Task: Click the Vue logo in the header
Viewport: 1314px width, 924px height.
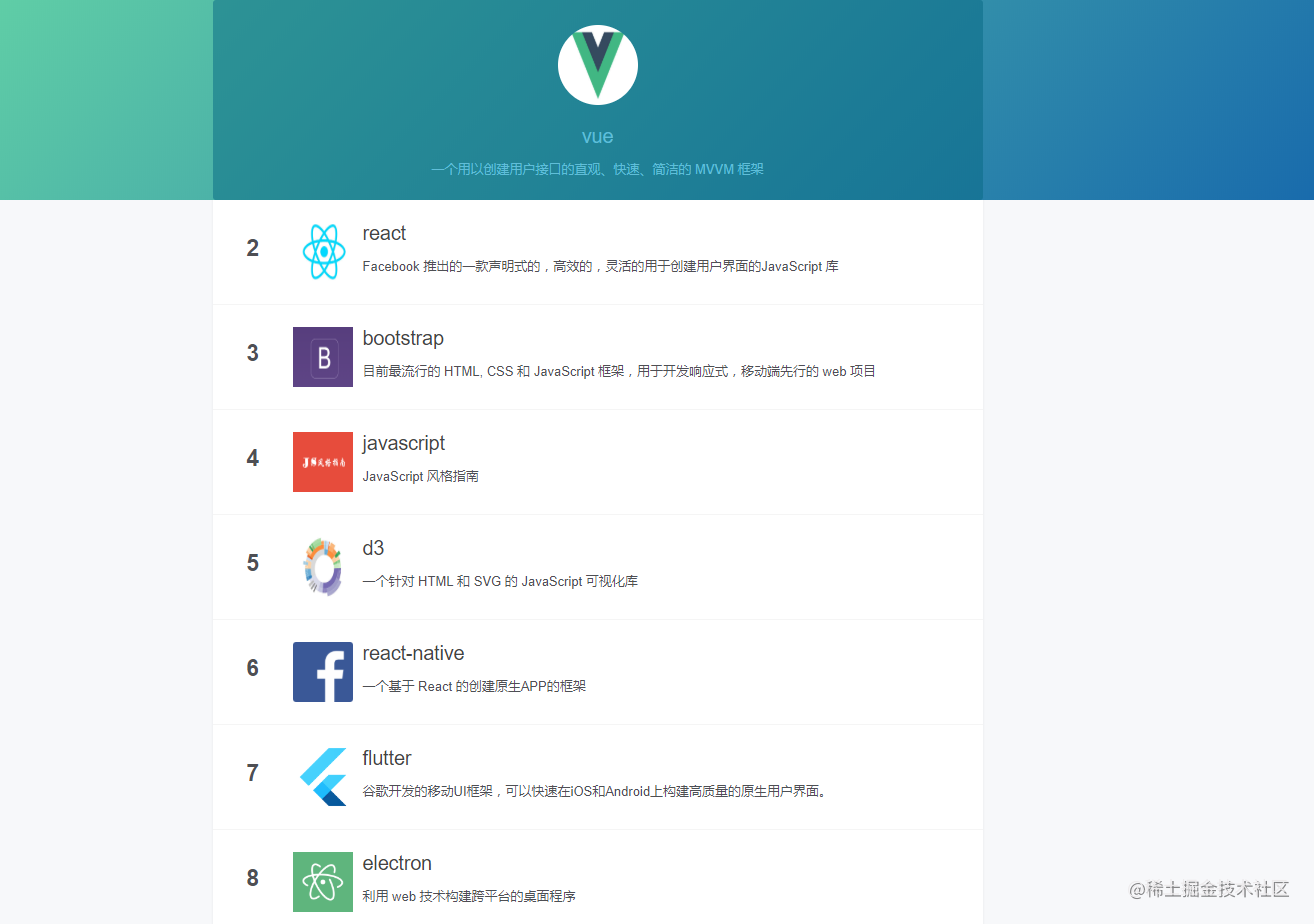Action: click(x=598, y=65)
